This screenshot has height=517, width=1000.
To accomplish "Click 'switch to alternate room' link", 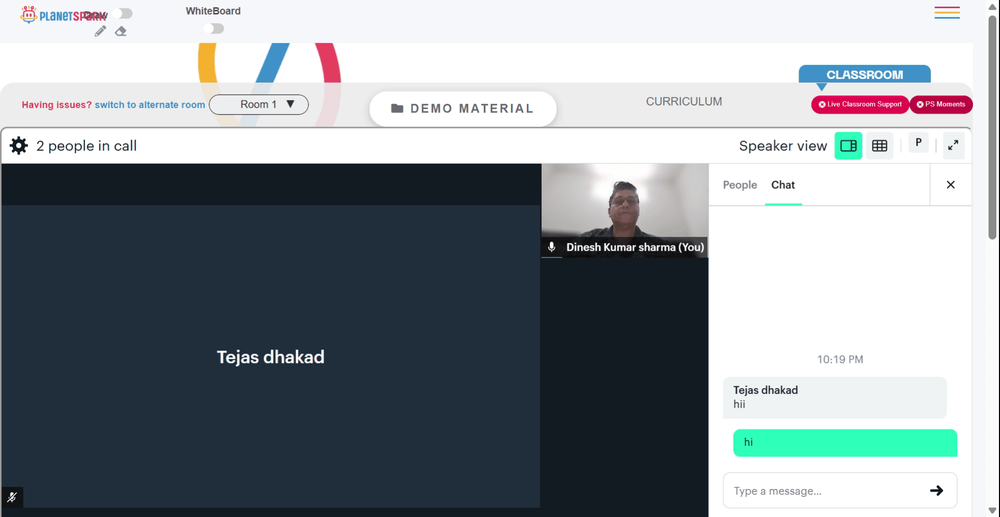I will click(x=150, y=105).
